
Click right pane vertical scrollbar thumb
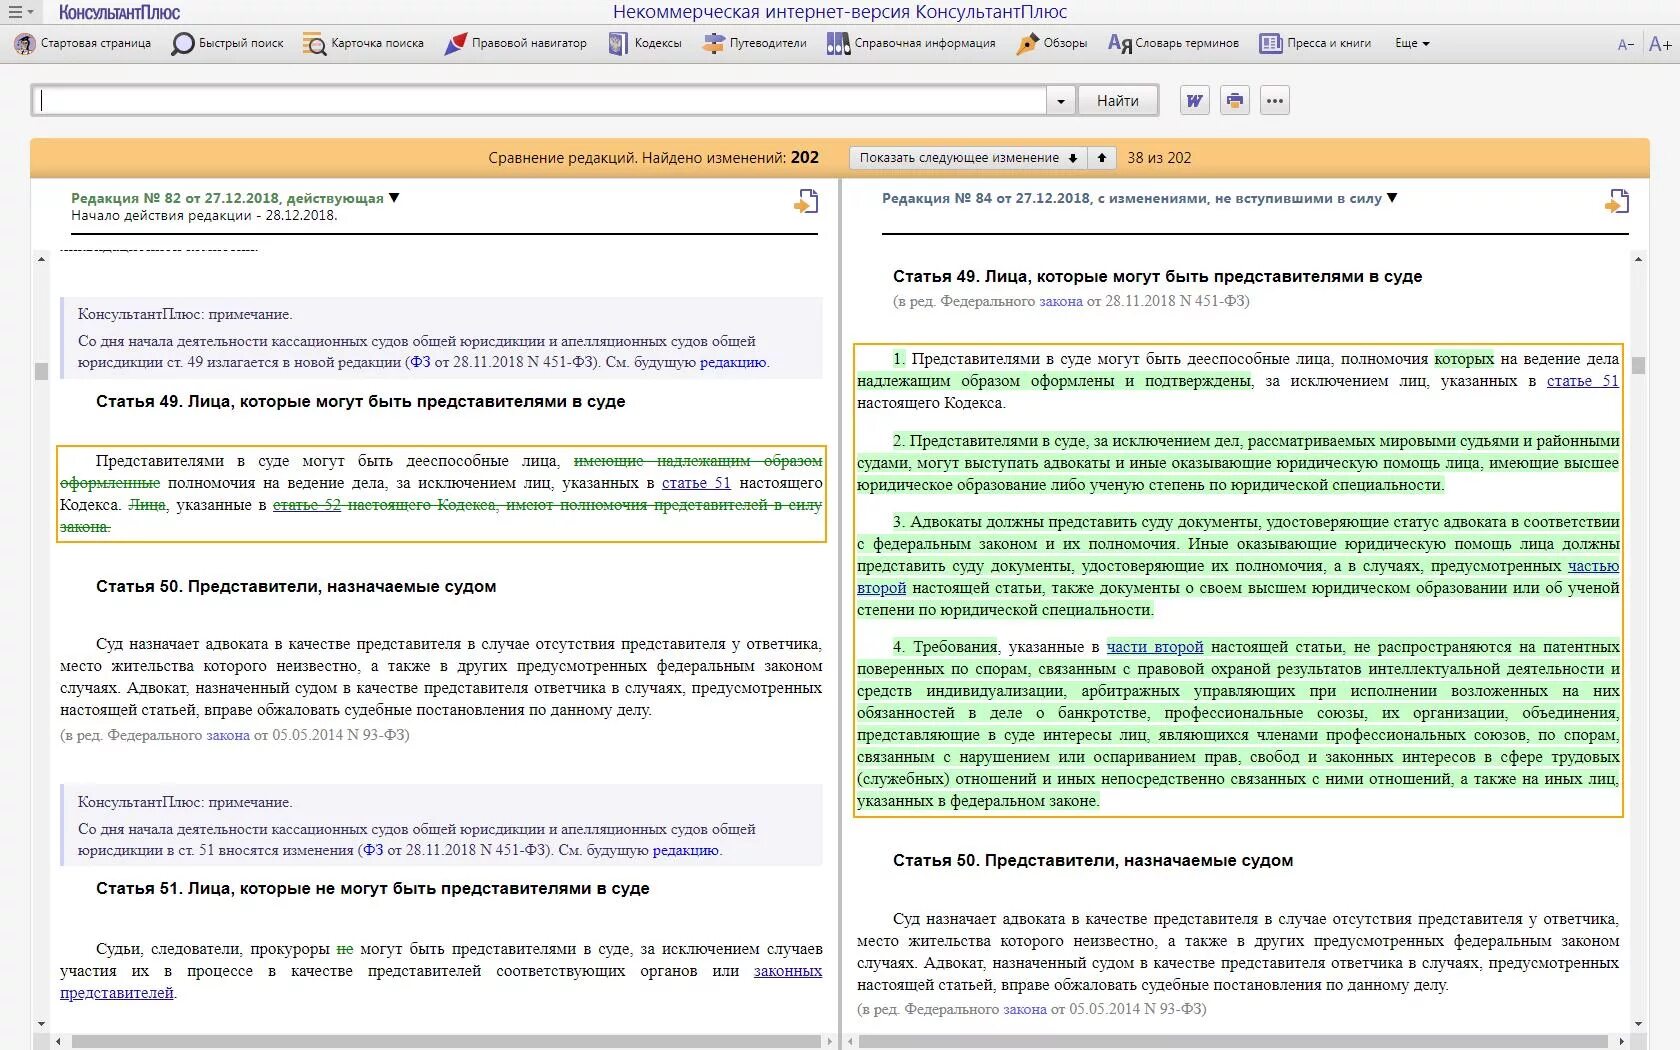tap(1638, 365)
